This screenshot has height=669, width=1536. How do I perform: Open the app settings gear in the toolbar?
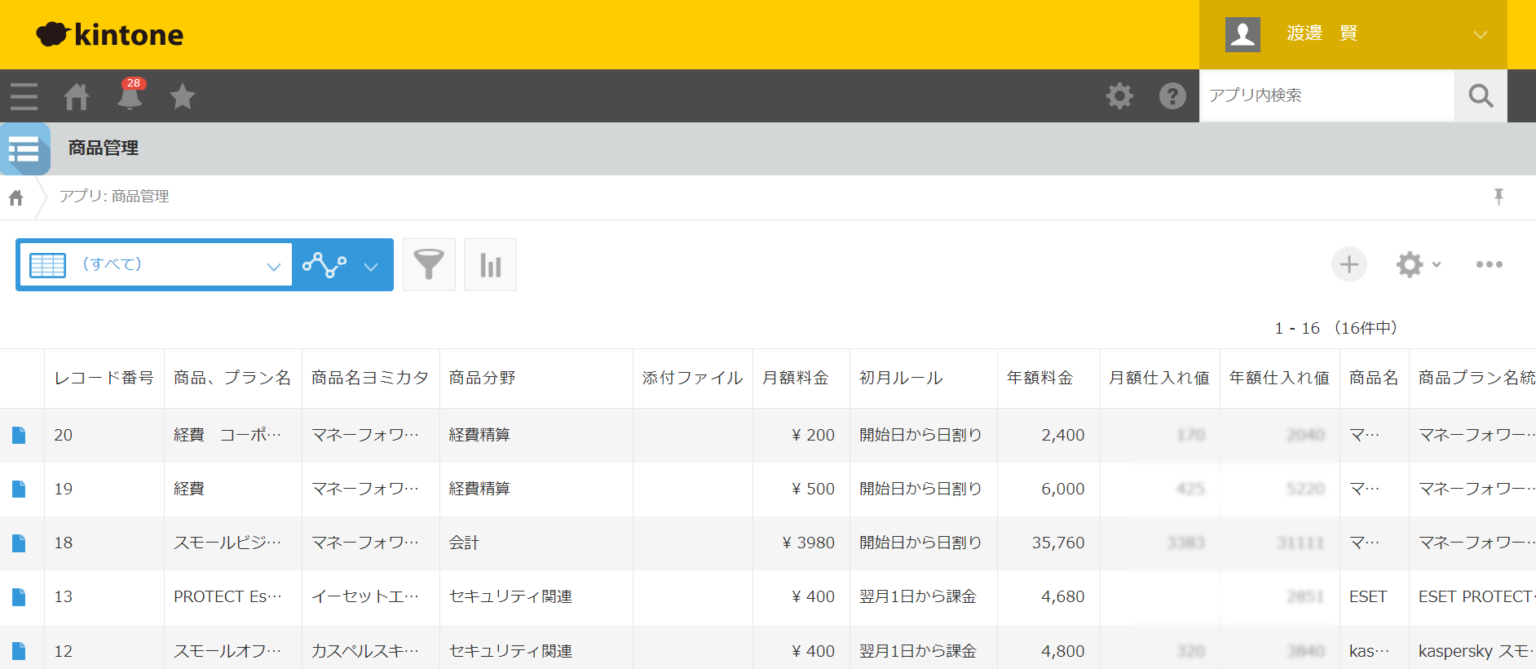pyautogui.click(x=1409, y=264)
